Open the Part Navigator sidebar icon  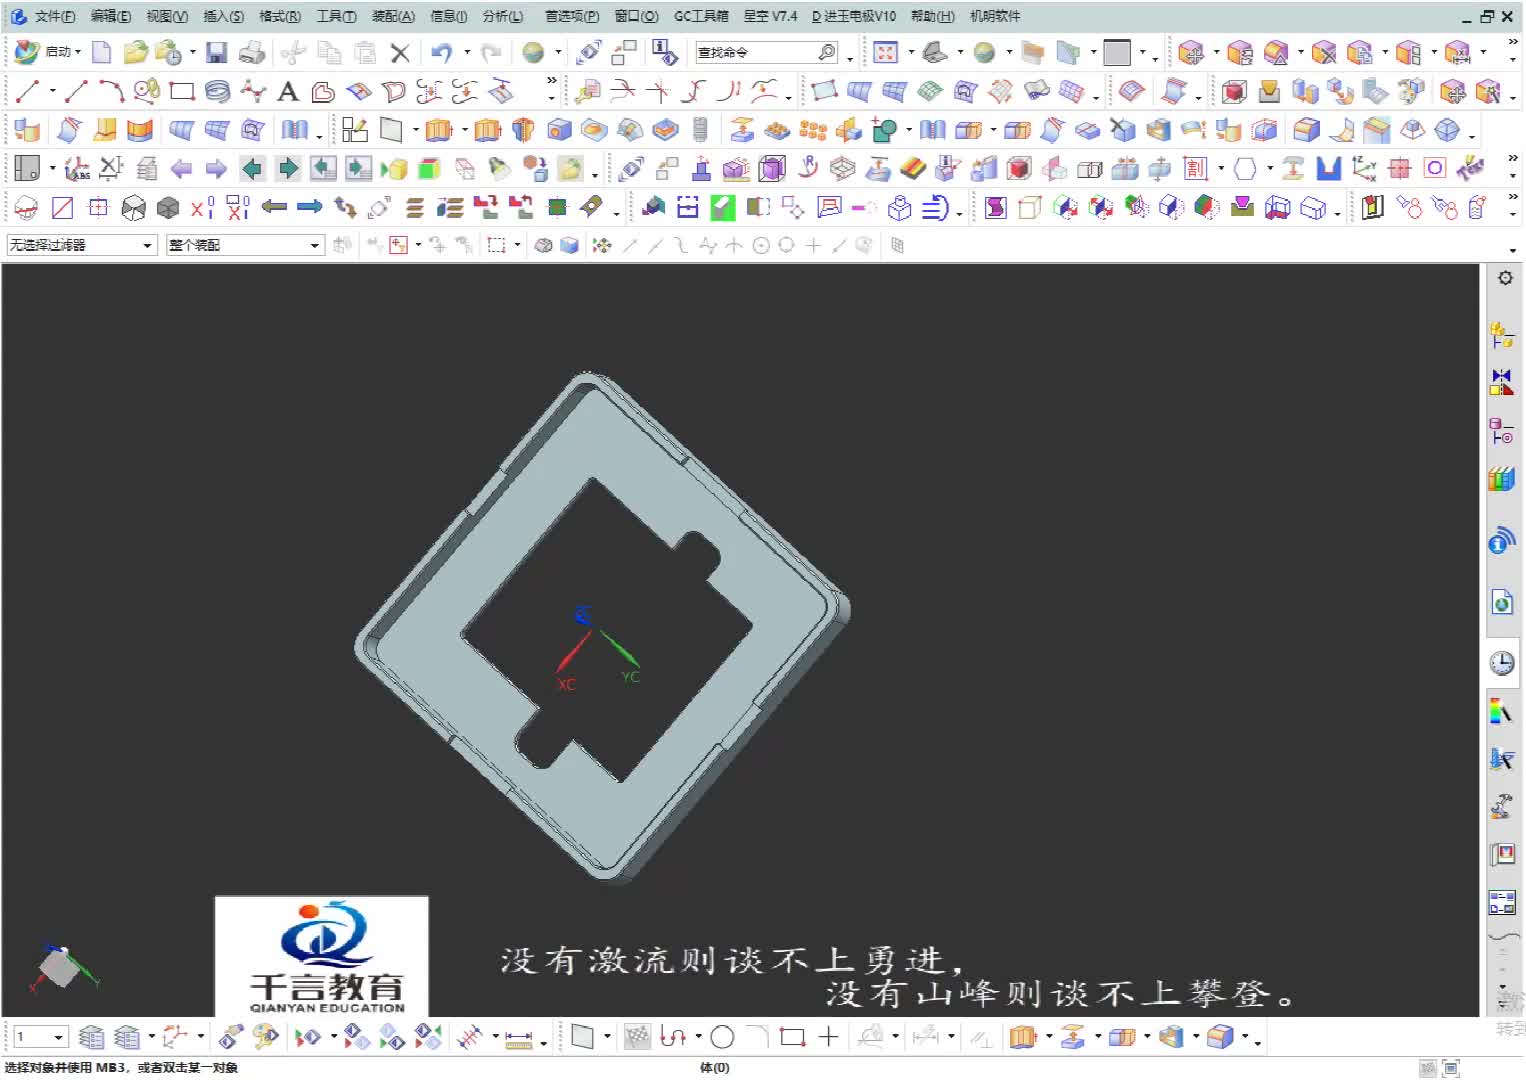(1501, 431)
